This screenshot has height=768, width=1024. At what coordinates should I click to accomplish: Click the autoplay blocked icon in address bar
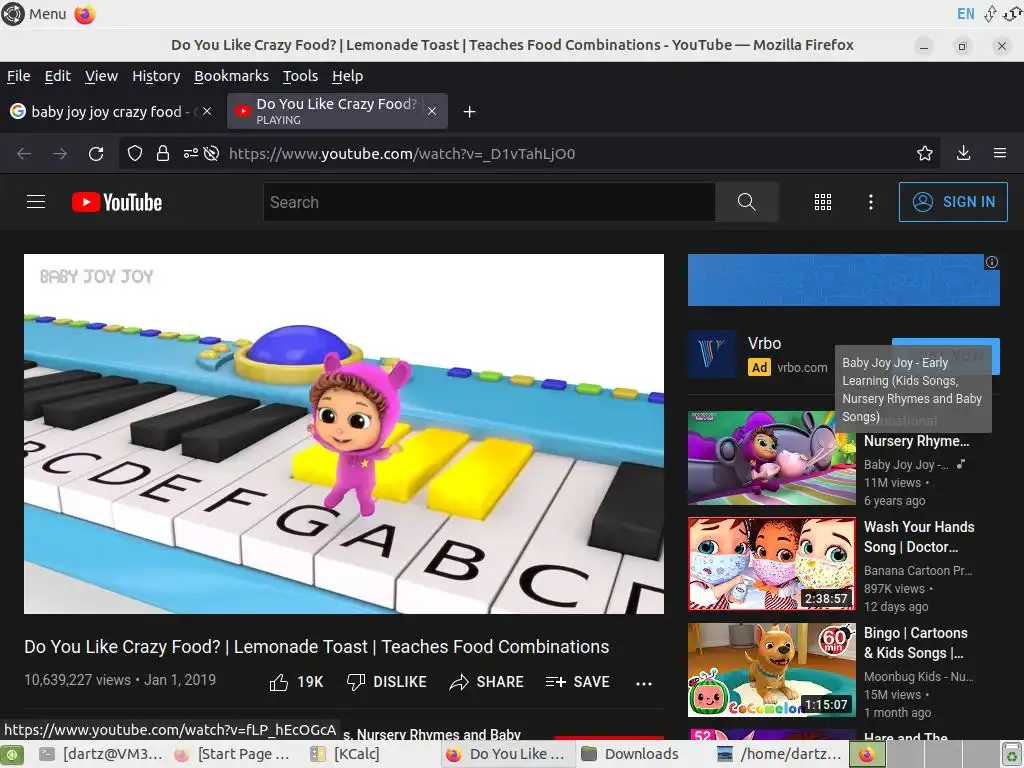tap(211, 153)
